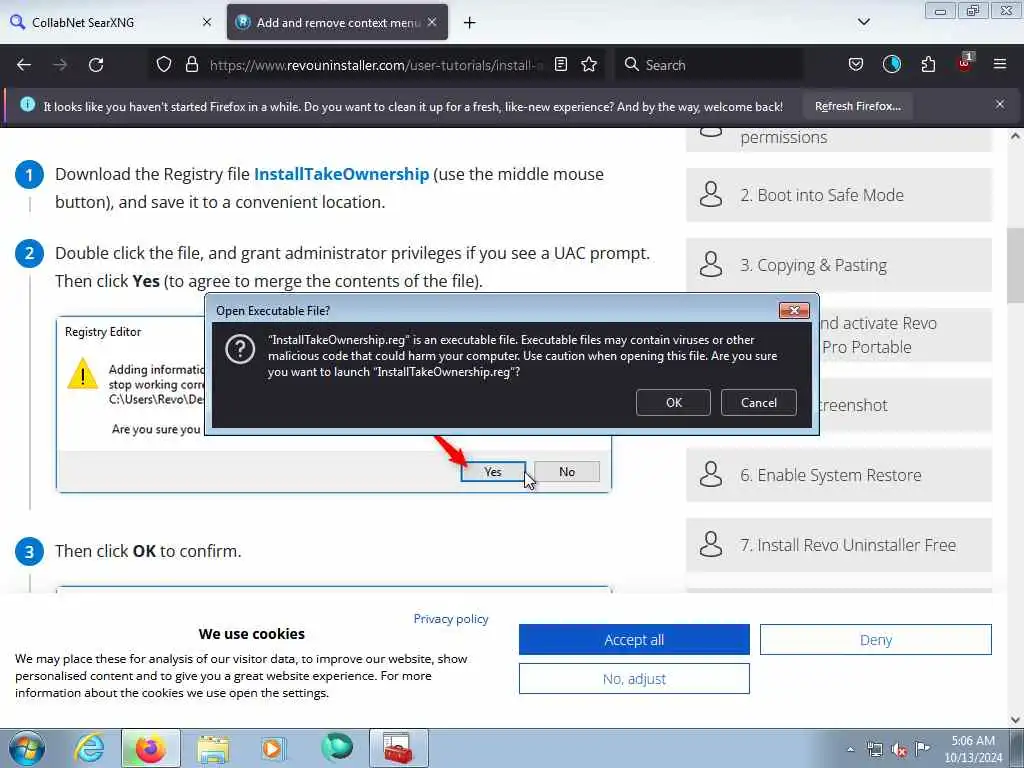Click the blue circular extension icon in toolbar
This screenshot has height=768, width=1024.
point(891,65)
